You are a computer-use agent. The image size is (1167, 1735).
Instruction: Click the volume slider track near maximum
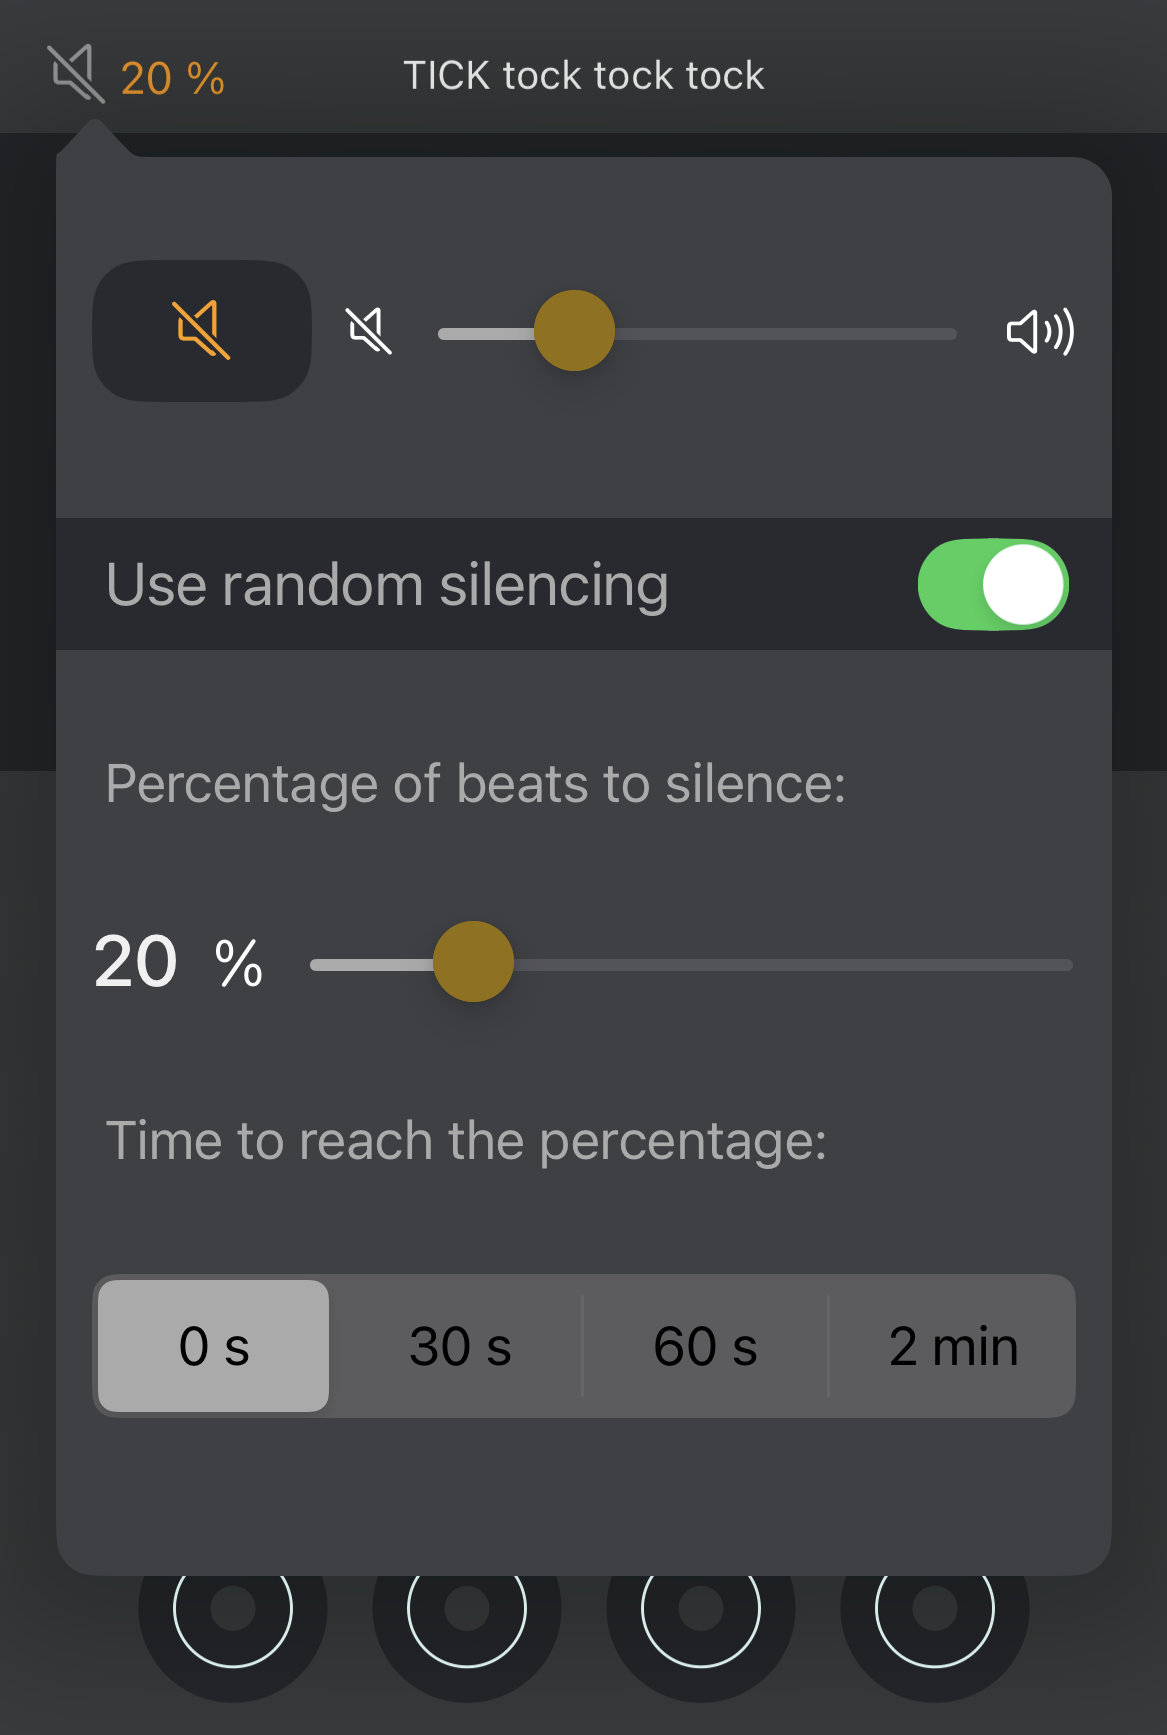coord(930,333)
